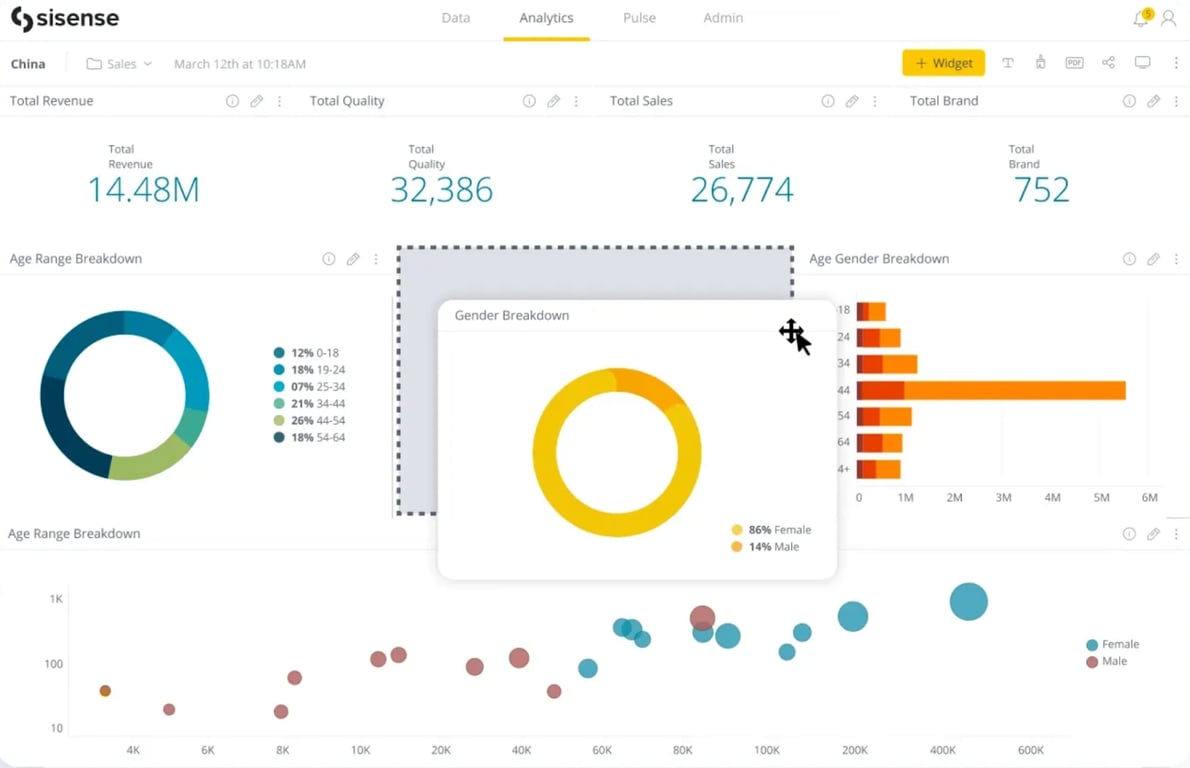Open the user profile icon
This screenshot has height=768, width=1190.
click(x=1169, y=18)
